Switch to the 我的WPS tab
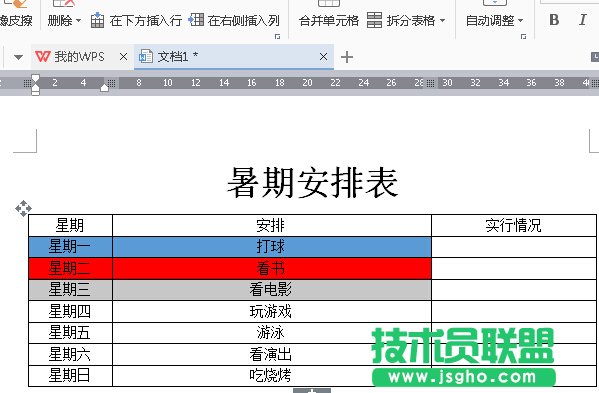 coord(79,57)
